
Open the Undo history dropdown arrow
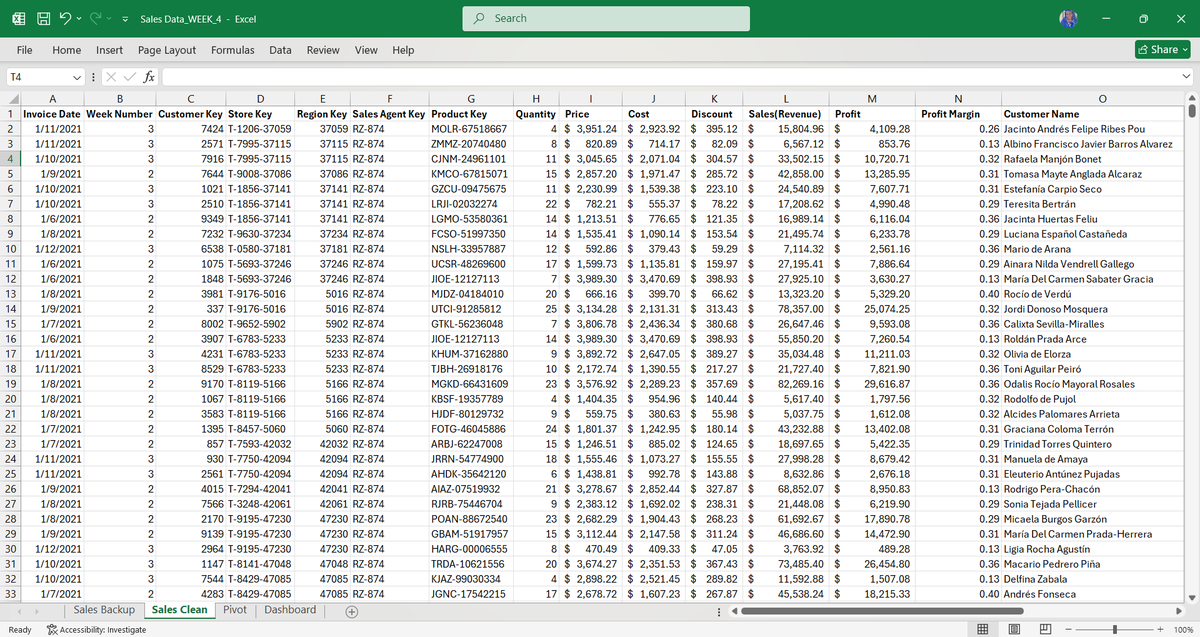[x=79, y=18]
